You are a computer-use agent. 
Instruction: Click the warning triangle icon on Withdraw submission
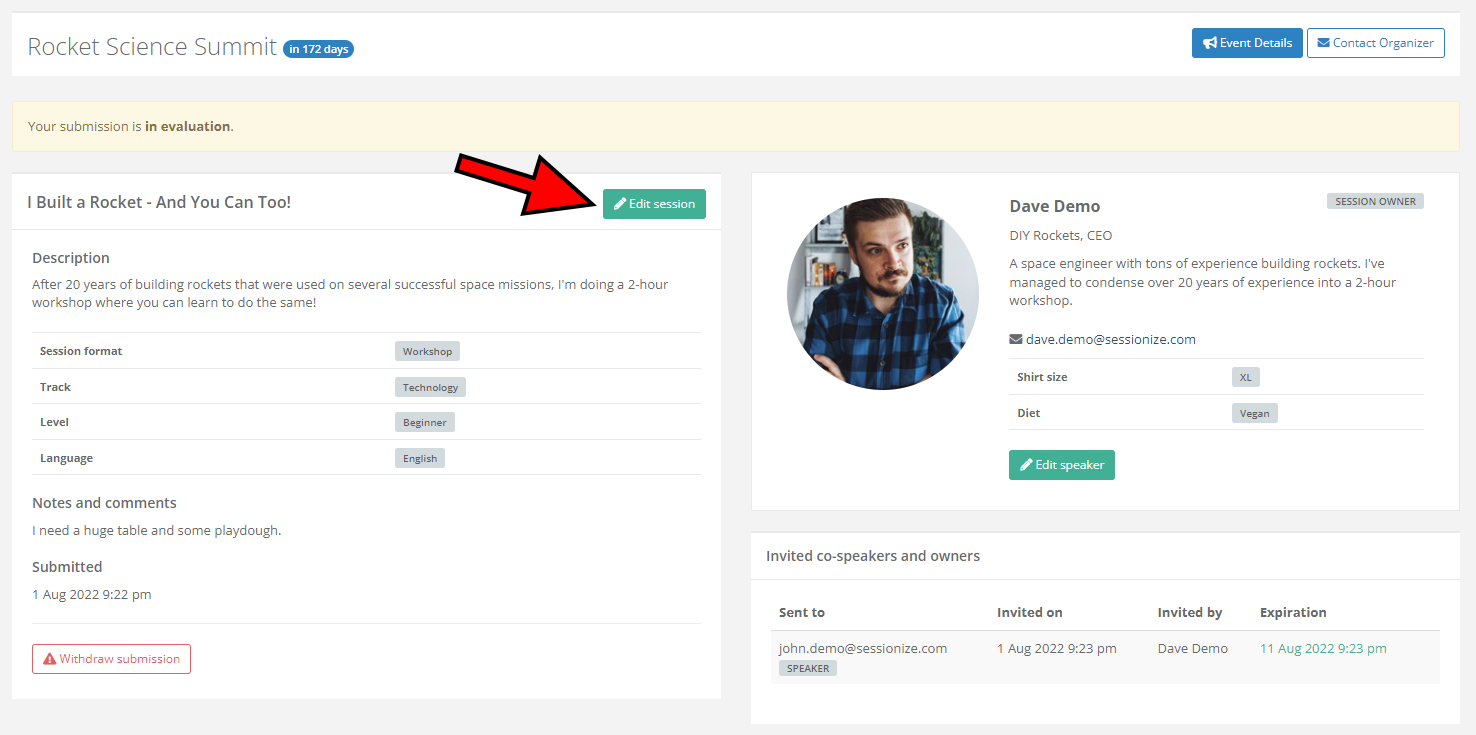coord(49,659)
